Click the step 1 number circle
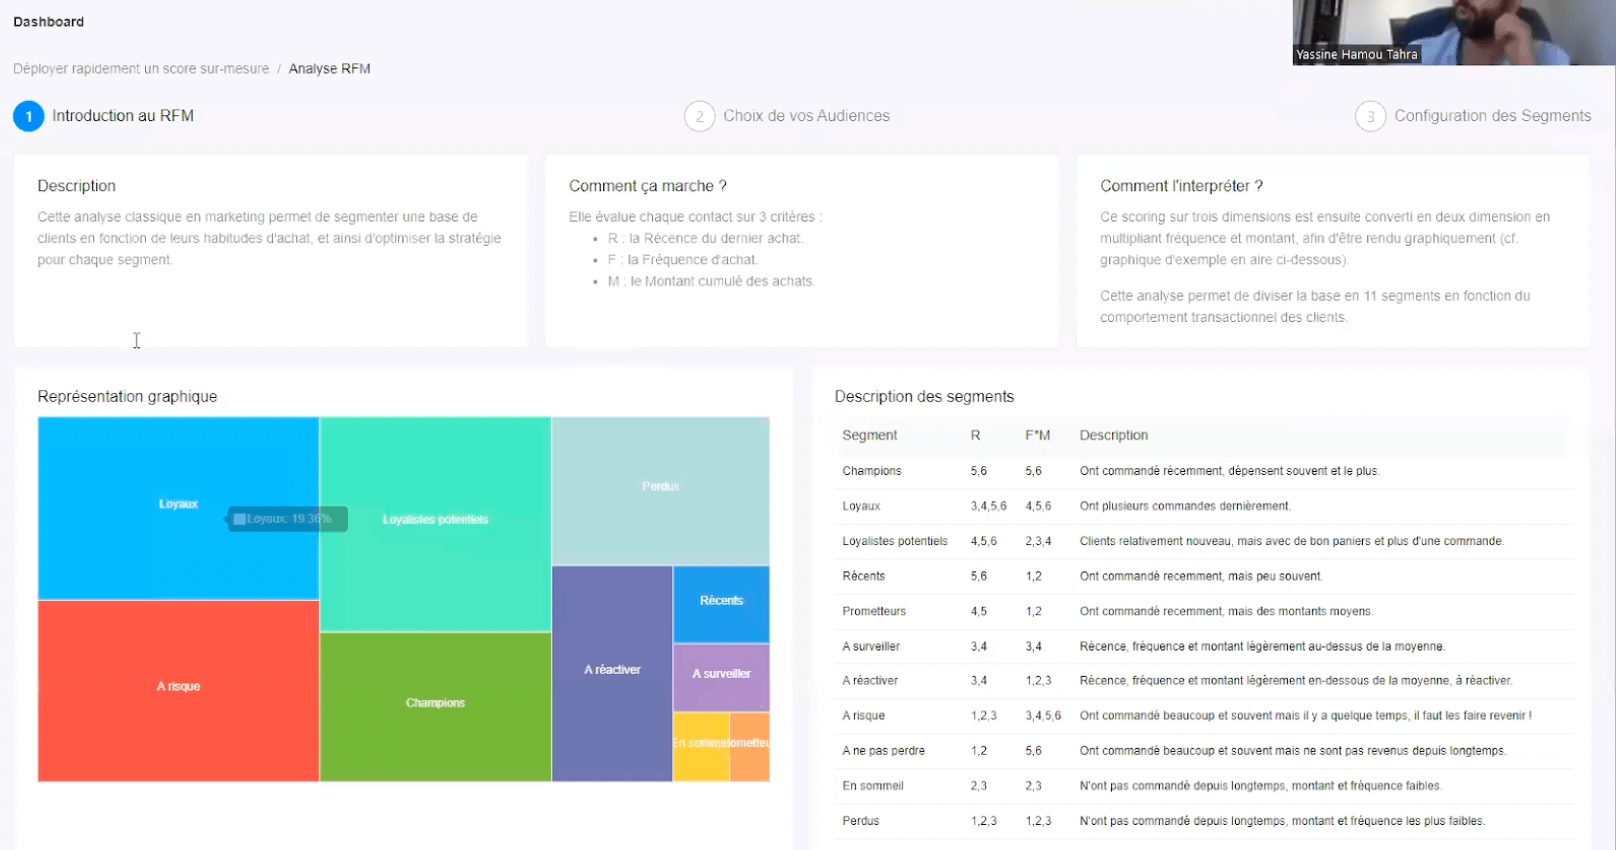The height and width of the screenshot is (850, 1616). (29, 116)
